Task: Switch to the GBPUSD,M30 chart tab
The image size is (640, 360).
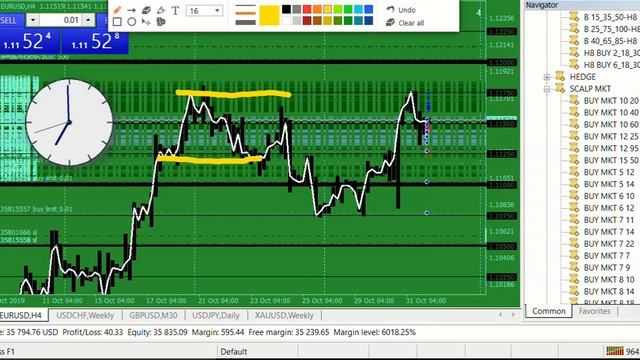Action: pos(153,316)
